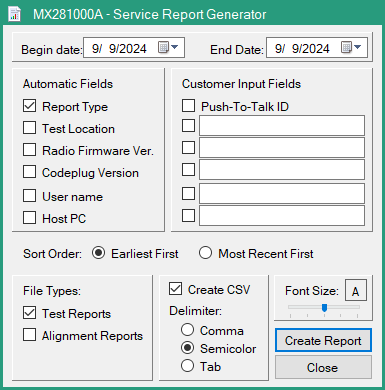The image size is (385, 390).
Task: Tick checkbox beside third blank customer field
Action: 189,170
